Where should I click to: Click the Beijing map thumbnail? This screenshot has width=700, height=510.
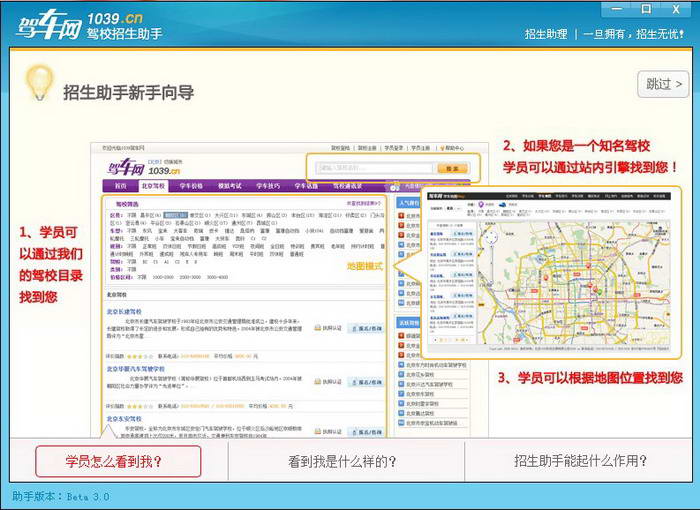point(548,275)
